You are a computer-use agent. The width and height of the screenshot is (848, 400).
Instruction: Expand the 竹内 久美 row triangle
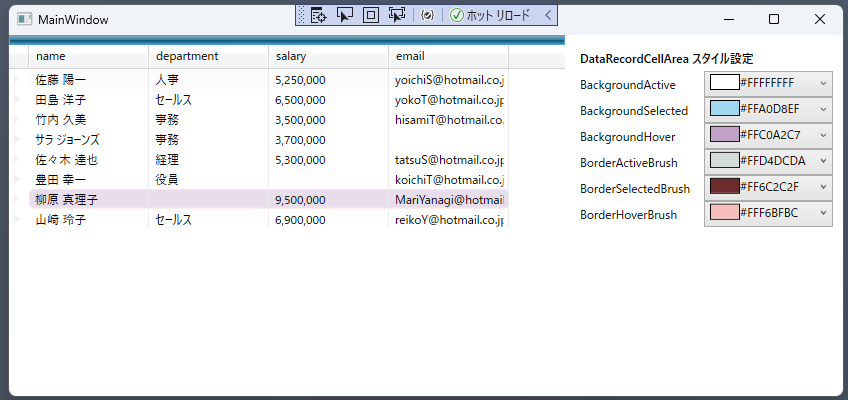[16, 119]
